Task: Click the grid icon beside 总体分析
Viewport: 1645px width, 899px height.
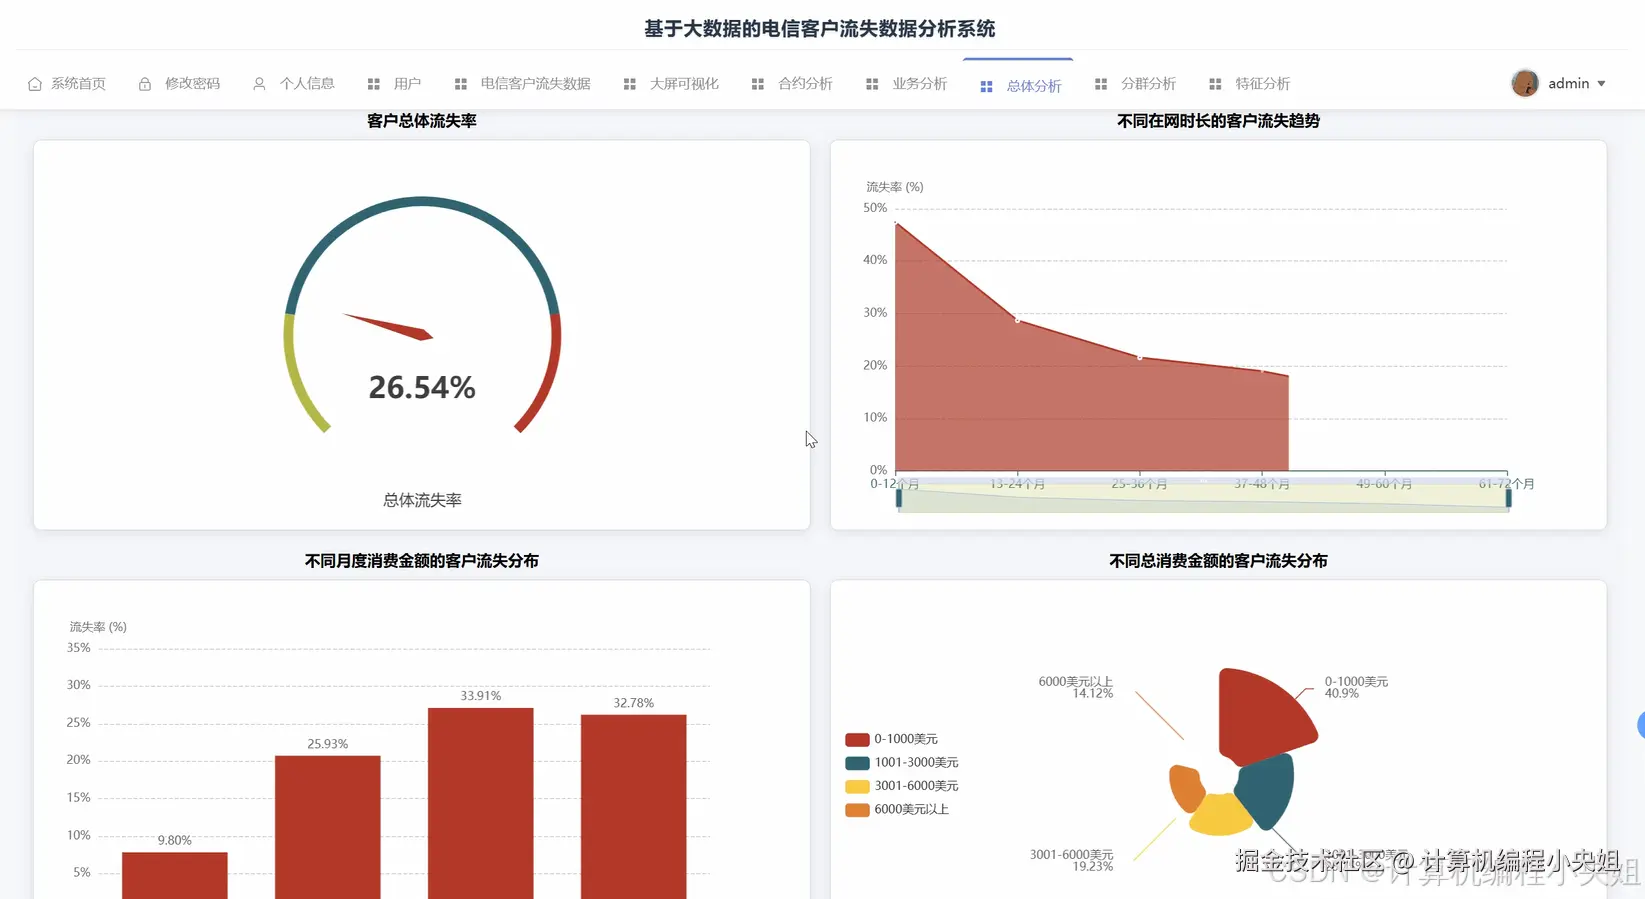Action: (x=987, y=87)
